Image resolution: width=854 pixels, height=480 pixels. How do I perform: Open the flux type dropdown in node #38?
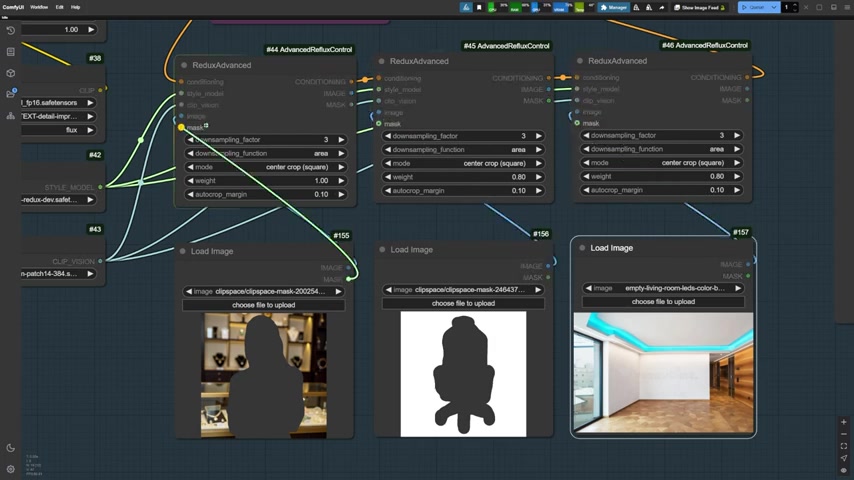[58, 130]
